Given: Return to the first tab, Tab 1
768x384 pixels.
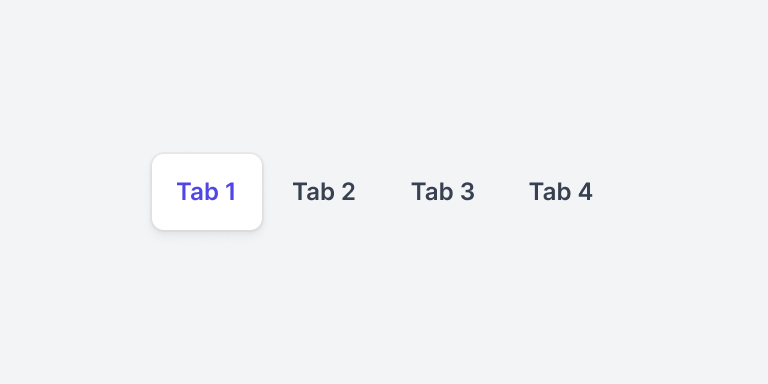Looking at the screenshot, I should click(x=207, y=192).
